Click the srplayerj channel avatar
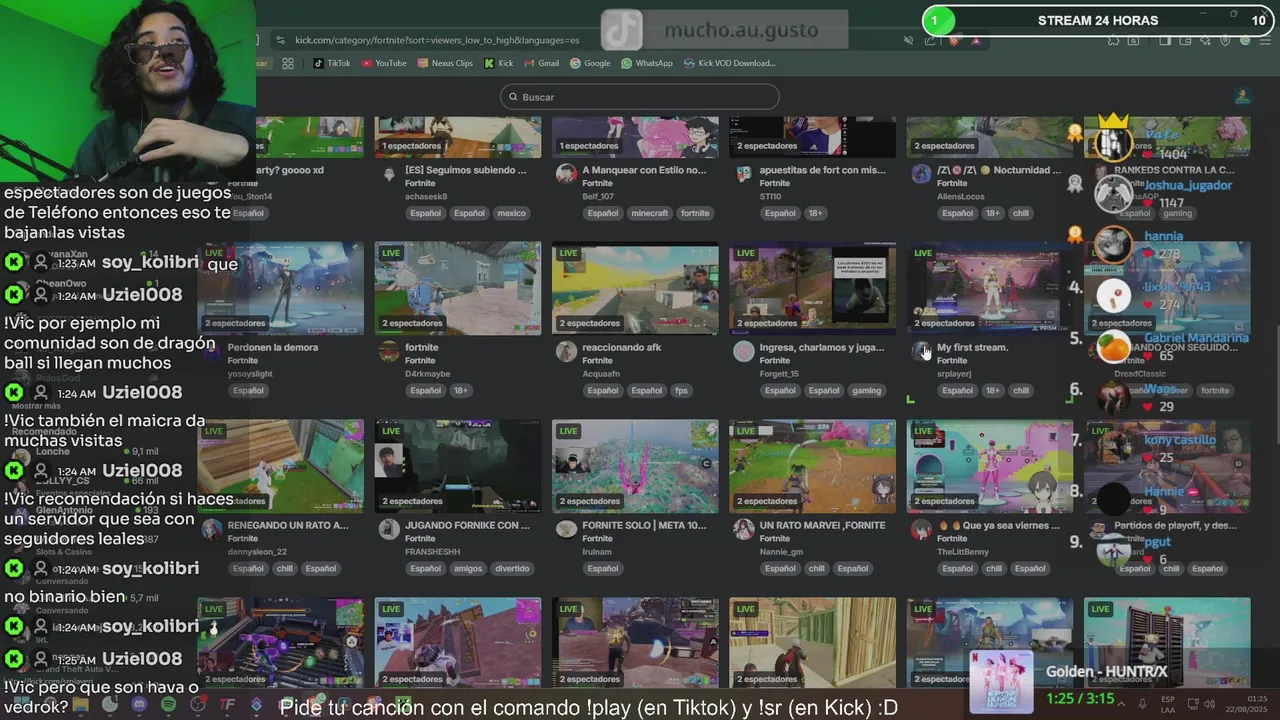This screenshot has height=720, width=1280. point(921,351)
